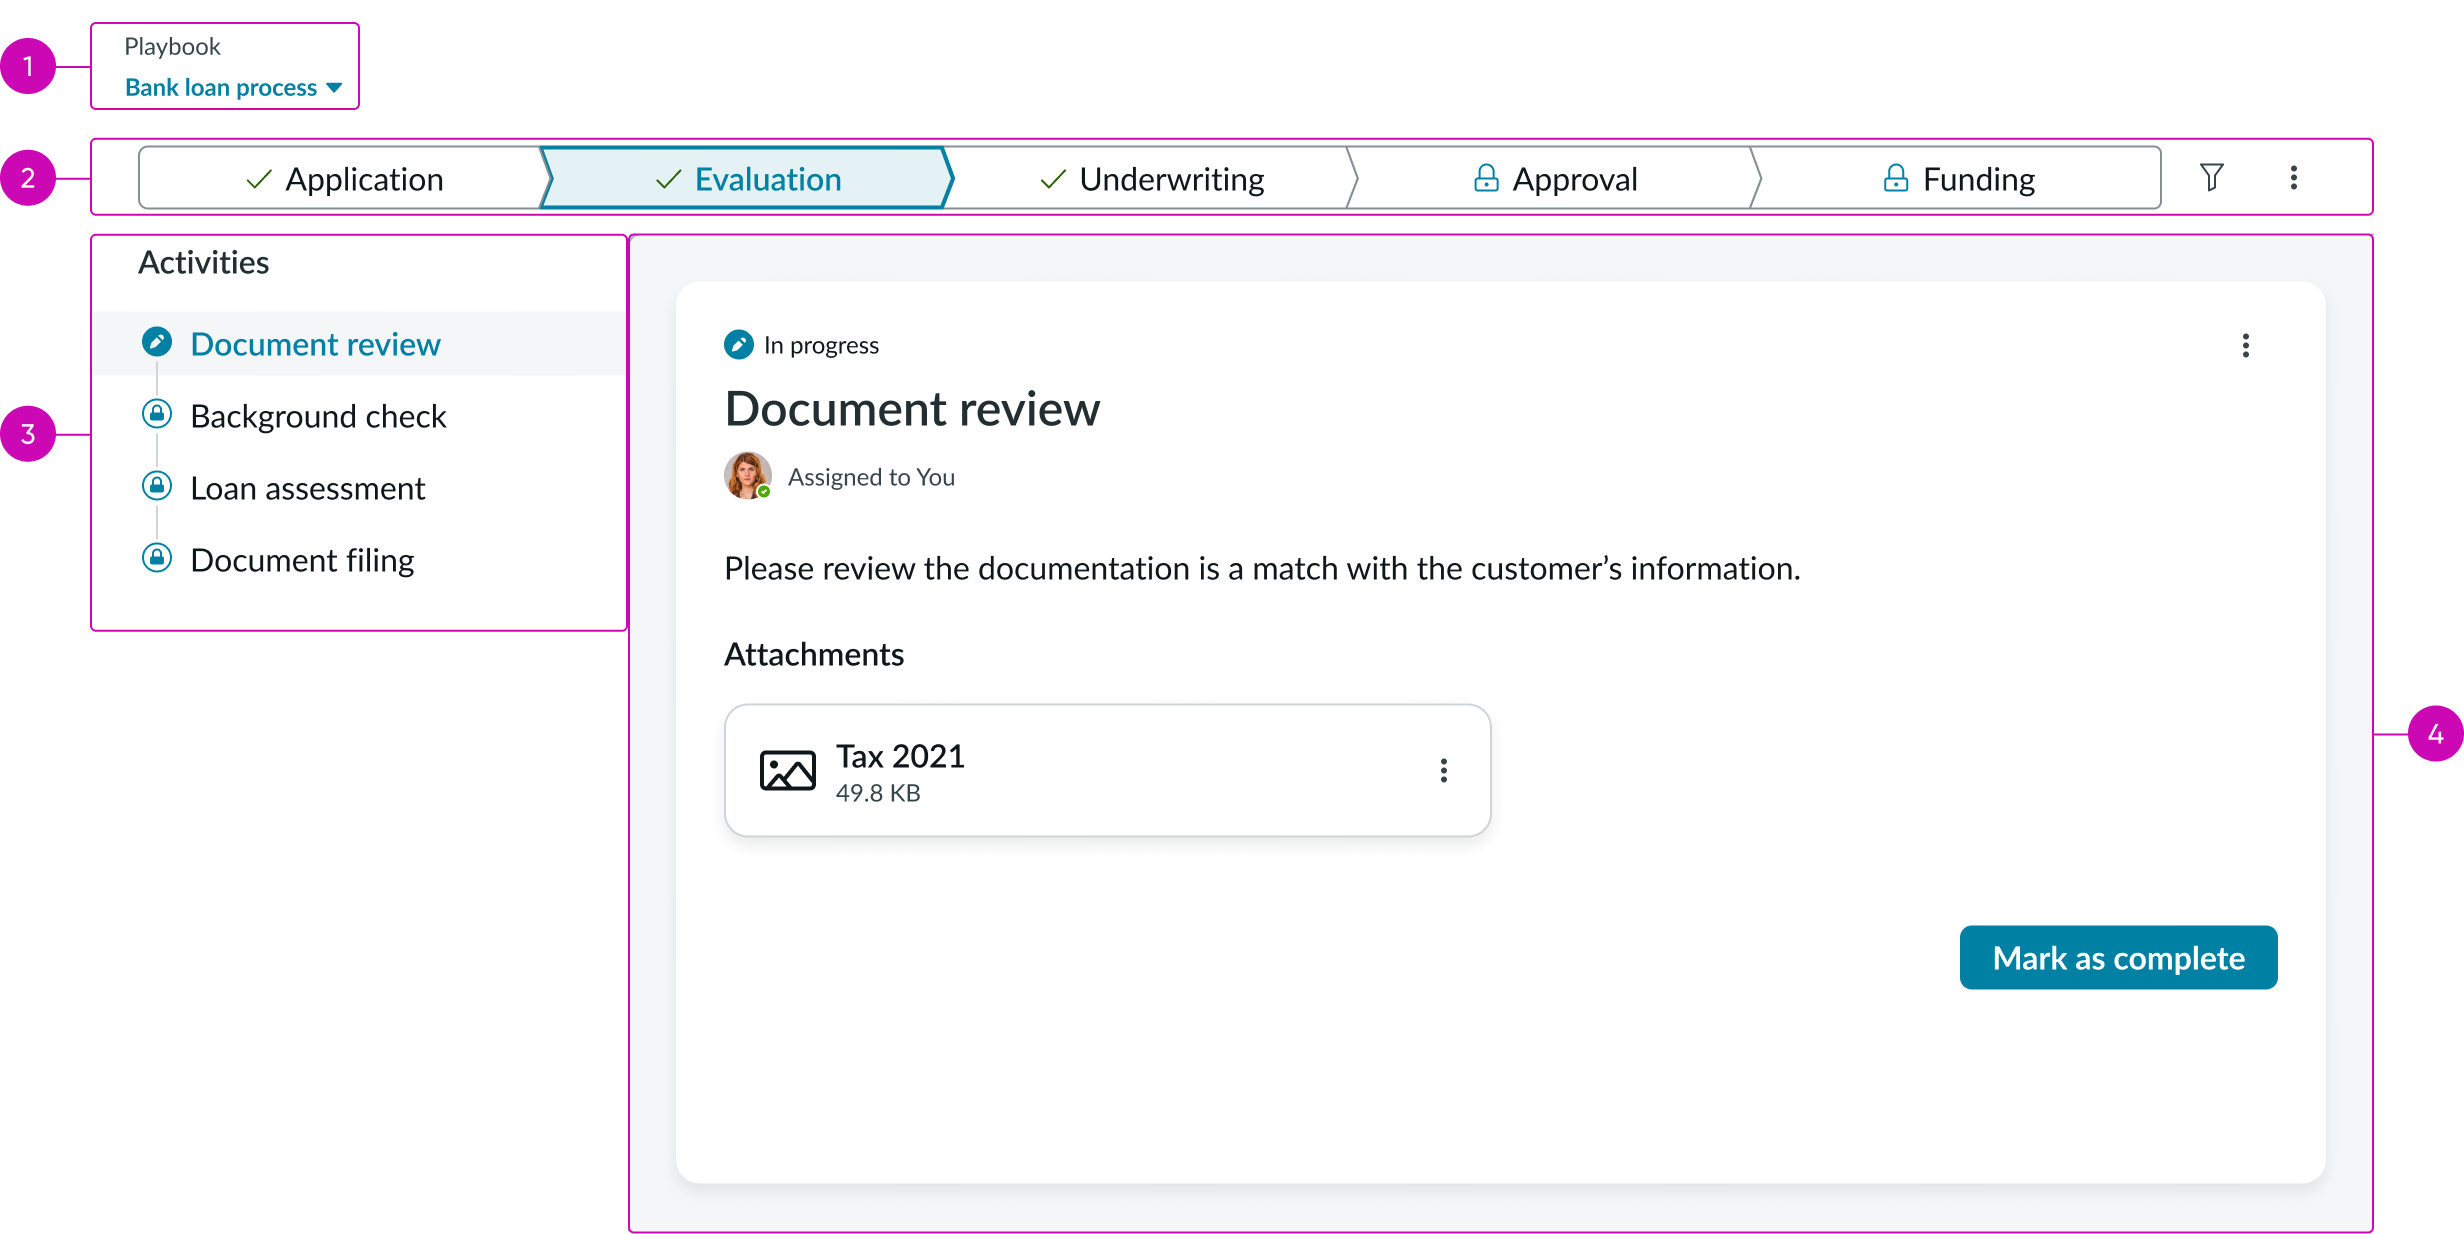Switch to the Underwriting stage
The height and width of the screenshot is (1234, 2464).
[1151, 179]
